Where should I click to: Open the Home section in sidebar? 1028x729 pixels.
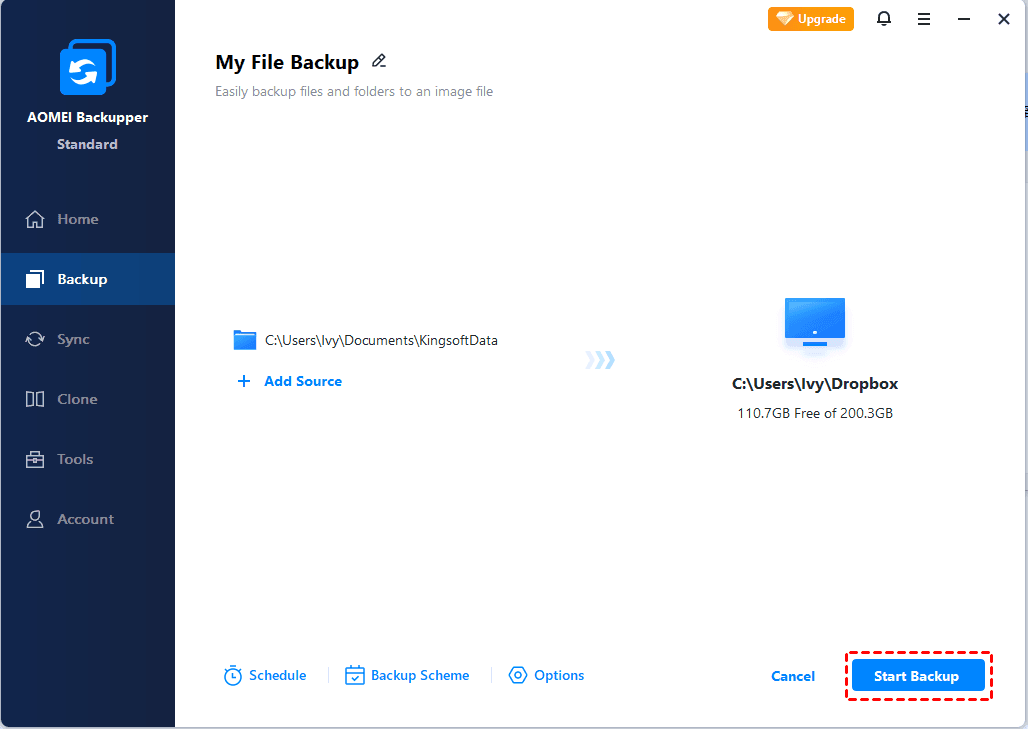point(88,219)
